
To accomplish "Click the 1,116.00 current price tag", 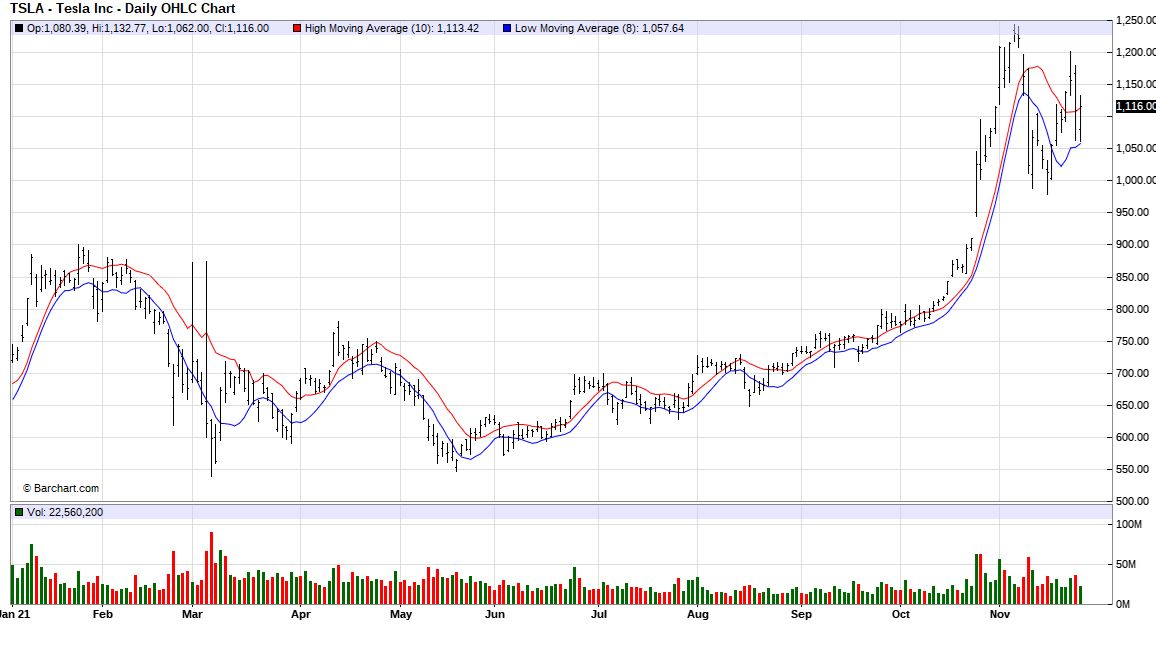I will (x=1136, y=106).
